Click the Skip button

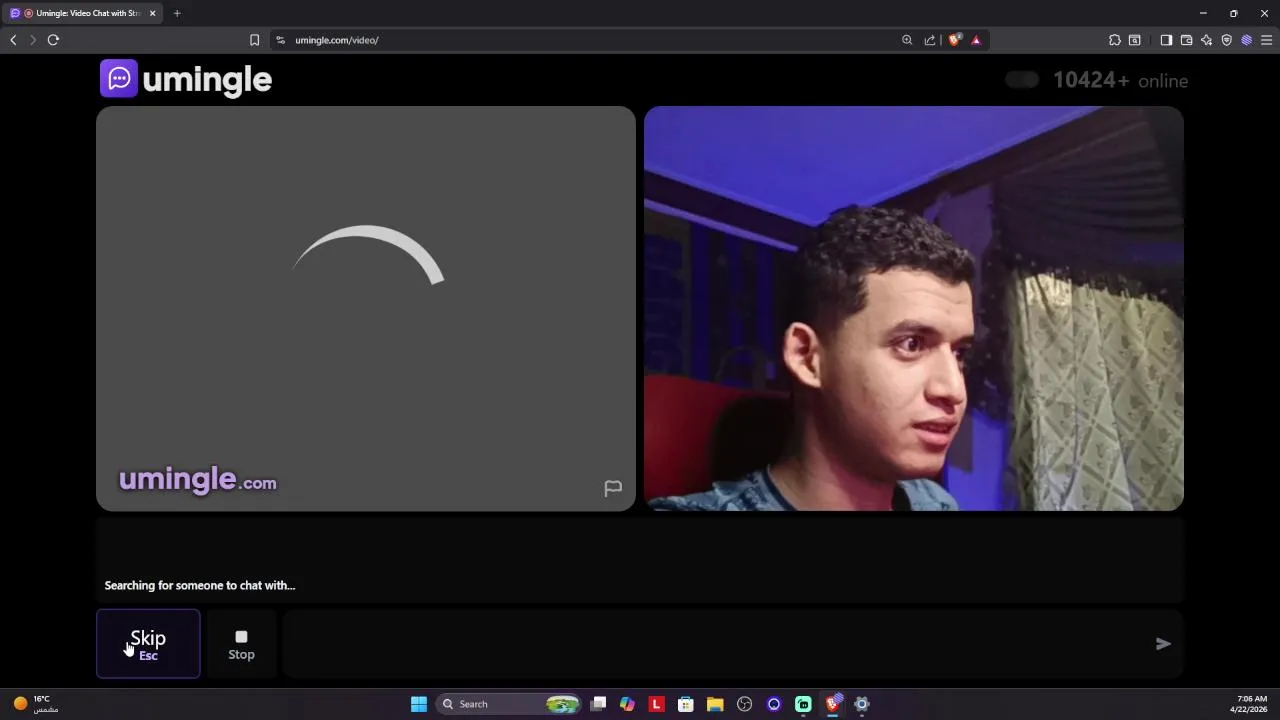148,644
